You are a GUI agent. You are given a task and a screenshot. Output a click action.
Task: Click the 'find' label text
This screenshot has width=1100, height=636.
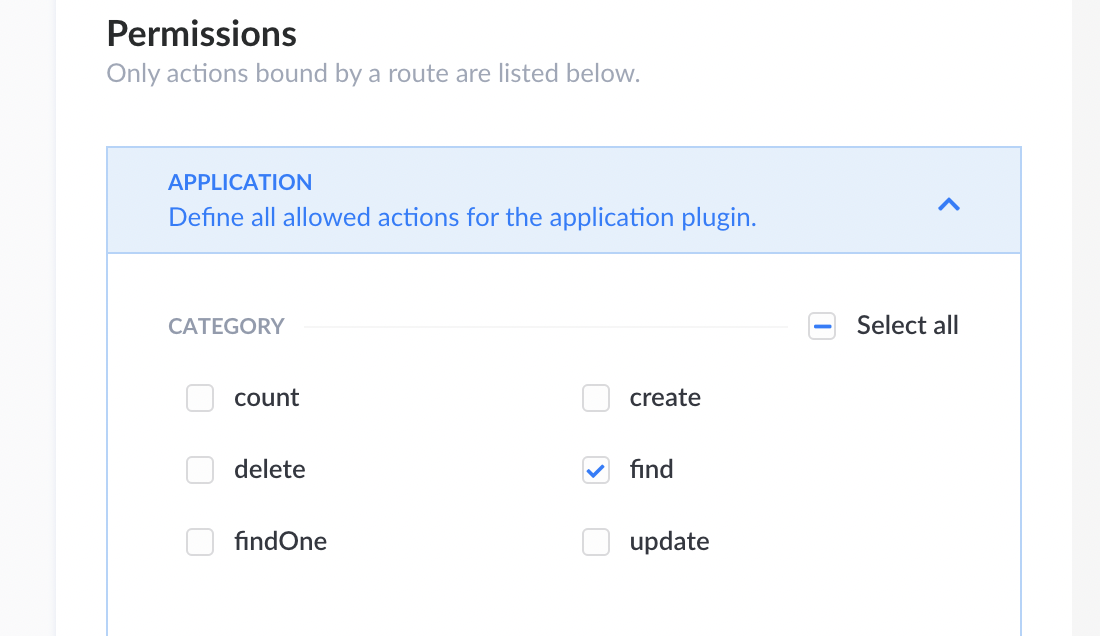pos(651,470)
